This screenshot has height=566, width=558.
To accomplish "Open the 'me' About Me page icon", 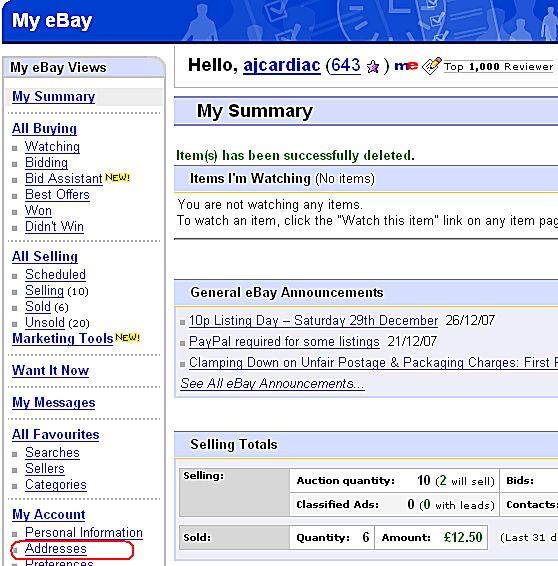I will (x=406, y=66).
